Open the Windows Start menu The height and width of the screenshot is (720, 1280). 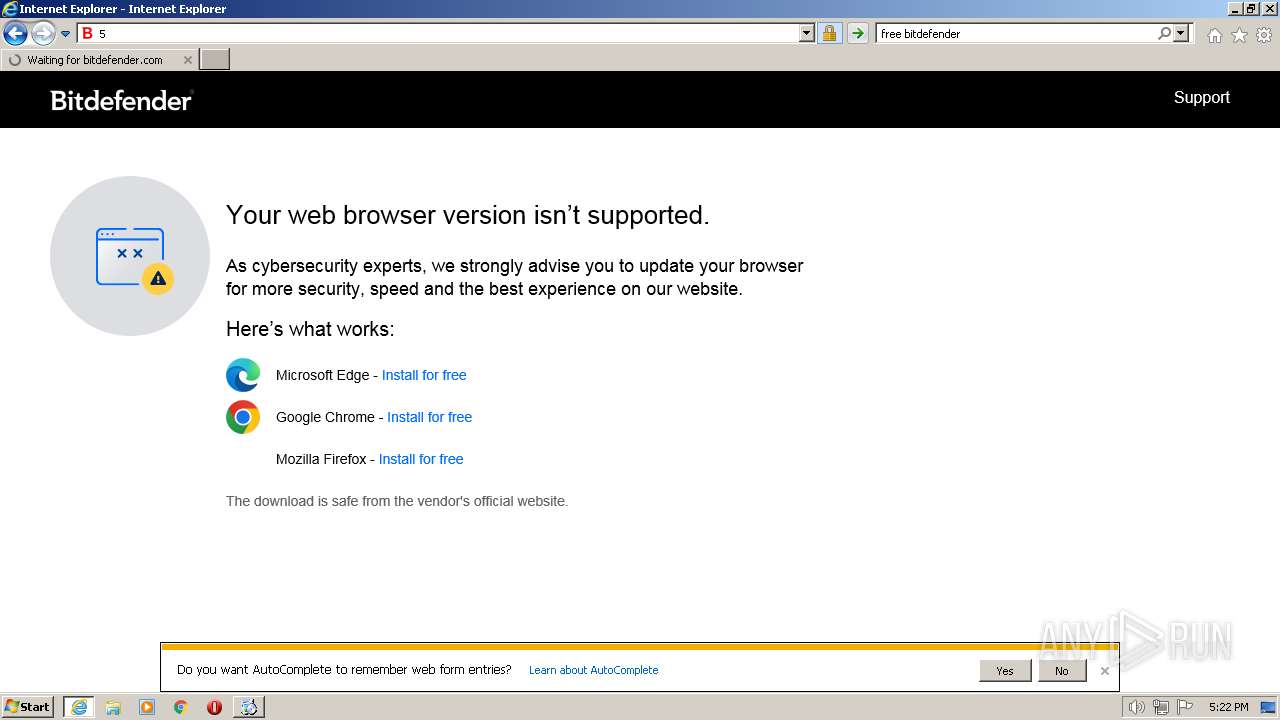click(28, 707)
